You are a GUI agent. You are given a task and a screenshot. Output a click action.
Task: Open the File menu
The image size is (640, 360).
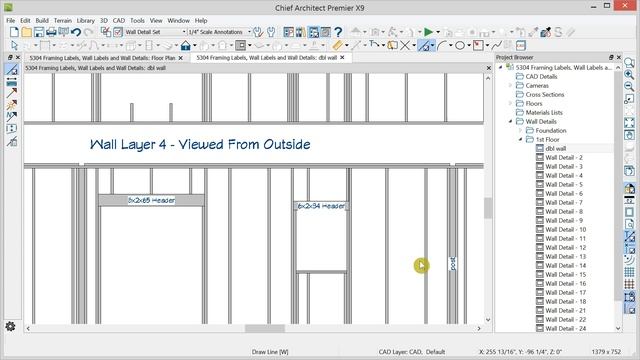pyautogui.click(x=11, y=20)
